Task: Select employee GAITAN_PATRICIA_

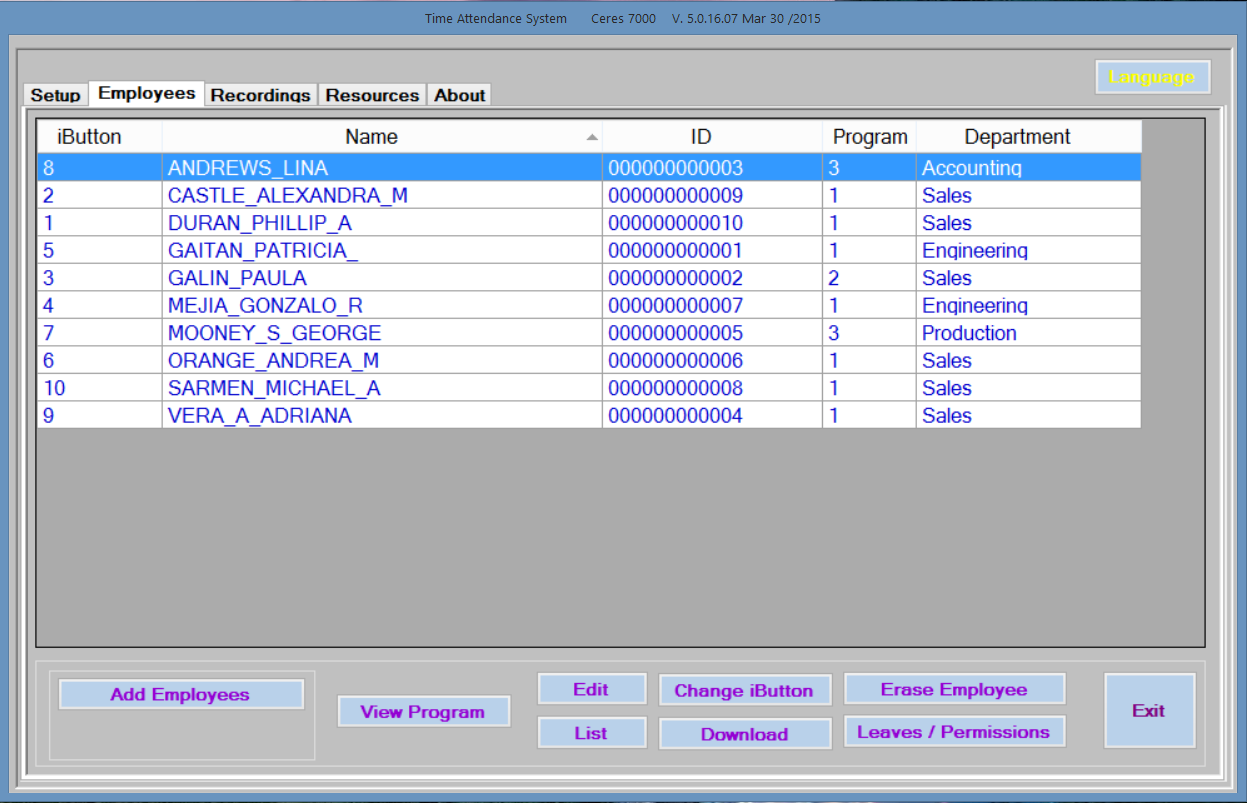Action: pyautogui.click(x=382, y=250)
